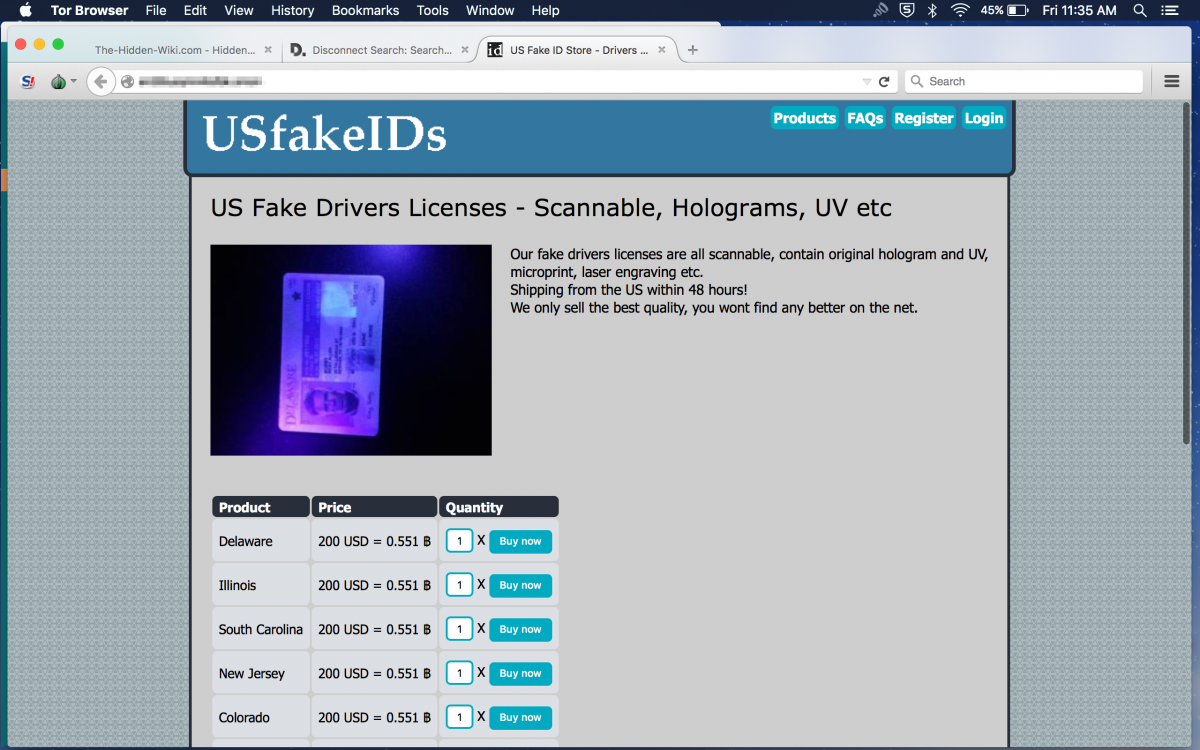Click Buy now for Delaware

click(x=521, y=541)
